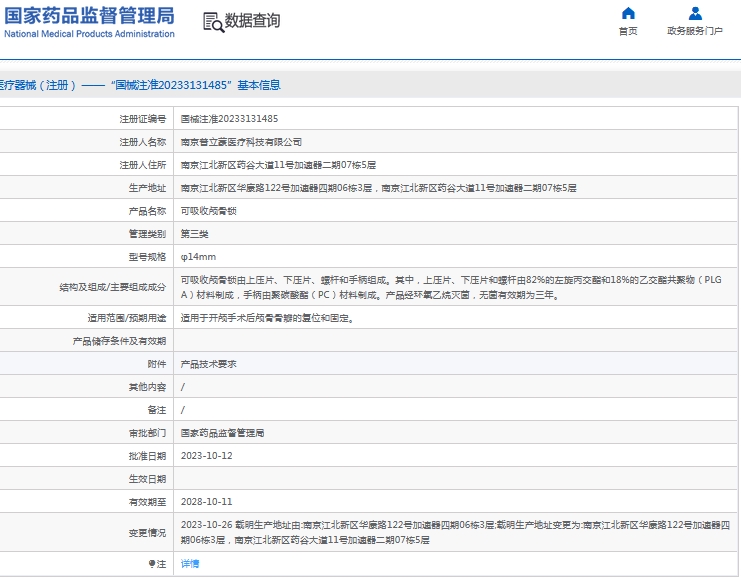The width and height of the screenshot is (741, 578).
Task: Select approving department value 国家药品监督管理局
Action: click(x=222, y=433)
